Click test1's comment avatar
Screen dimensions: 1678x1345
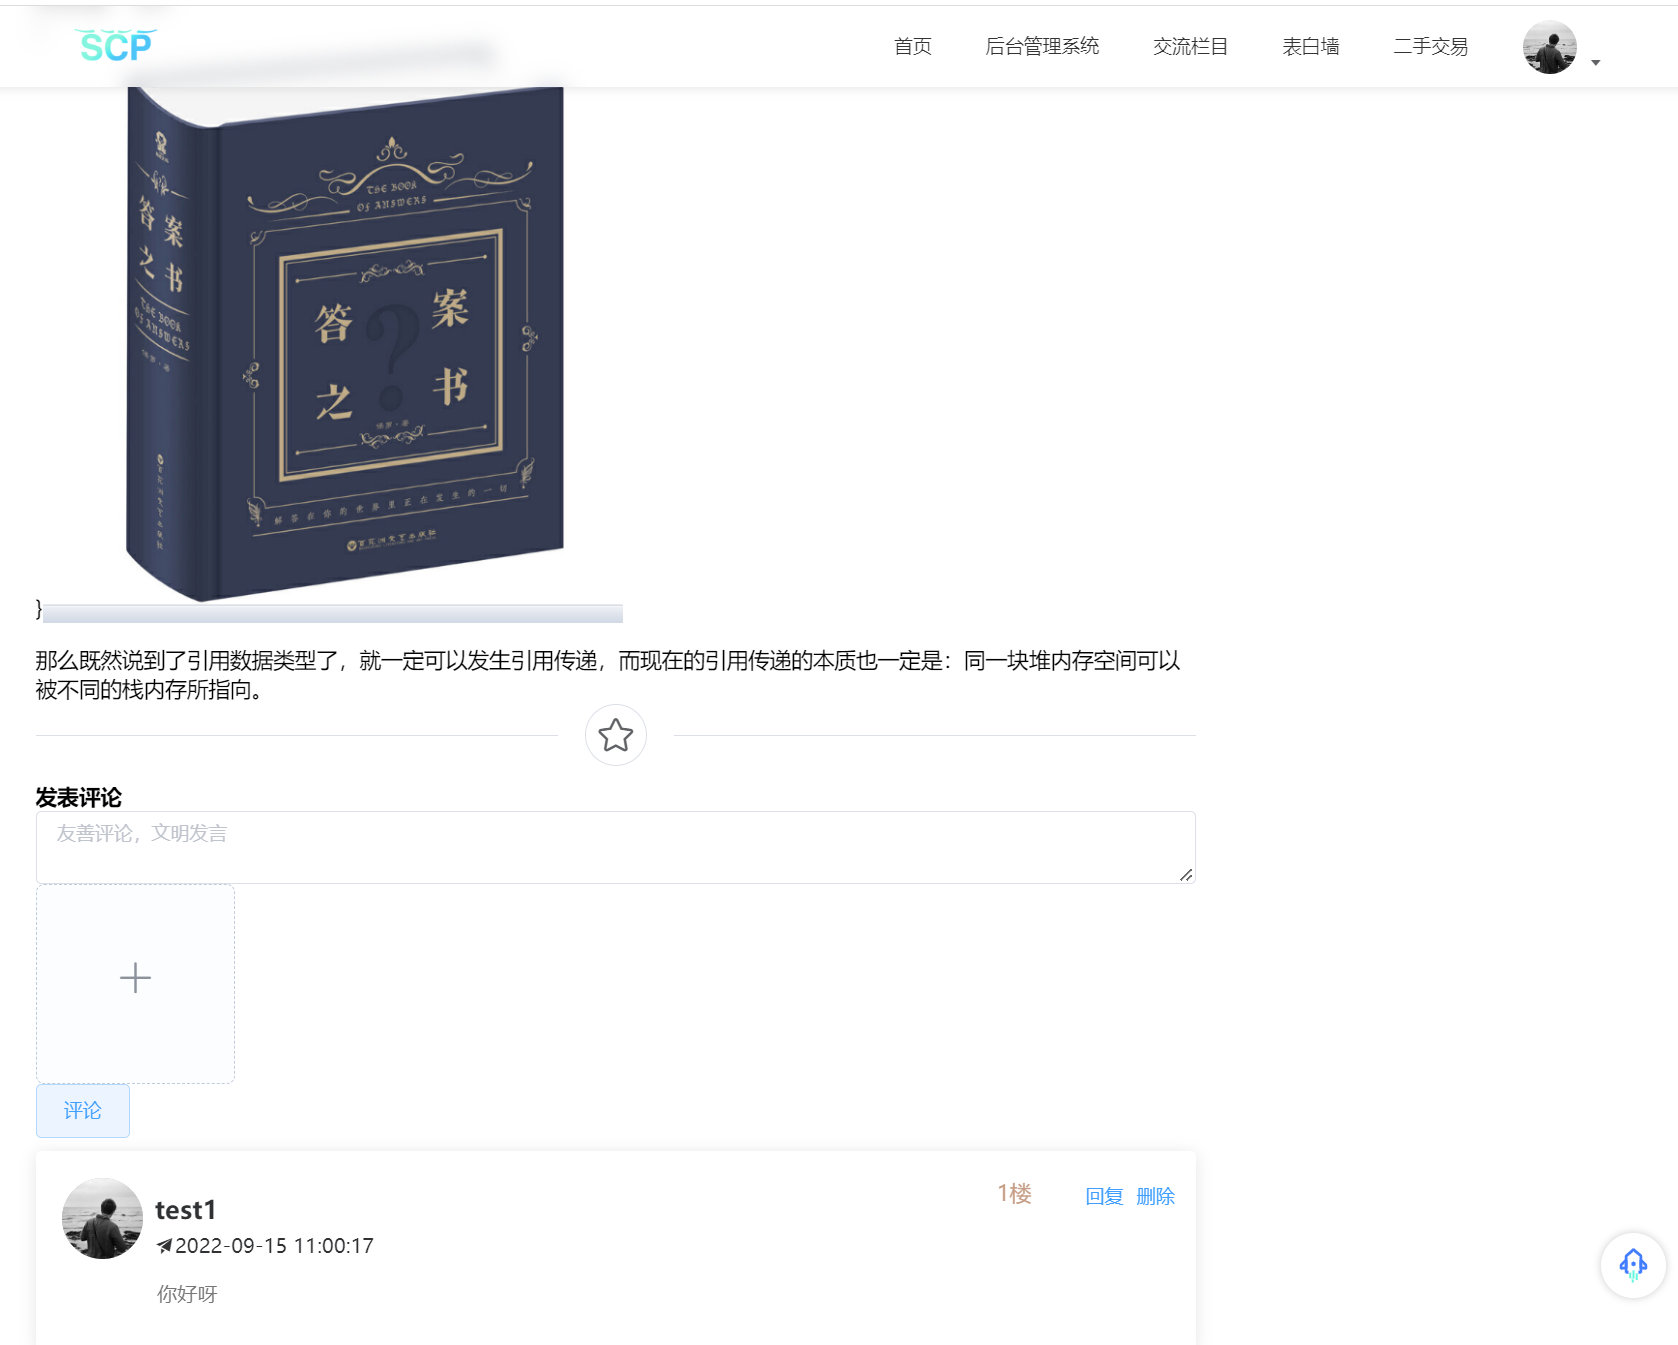click(102, 1218)
